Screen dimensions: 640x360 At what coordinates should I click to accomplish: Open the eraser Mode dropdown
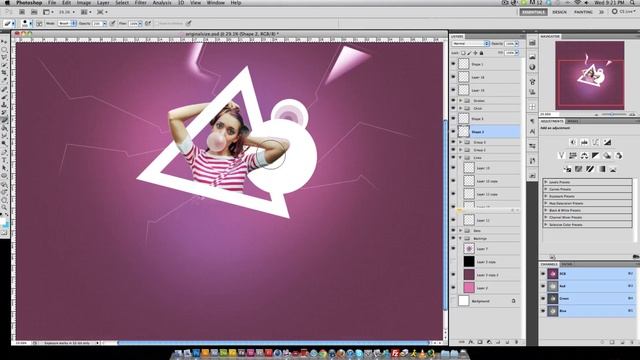[67, 23]
